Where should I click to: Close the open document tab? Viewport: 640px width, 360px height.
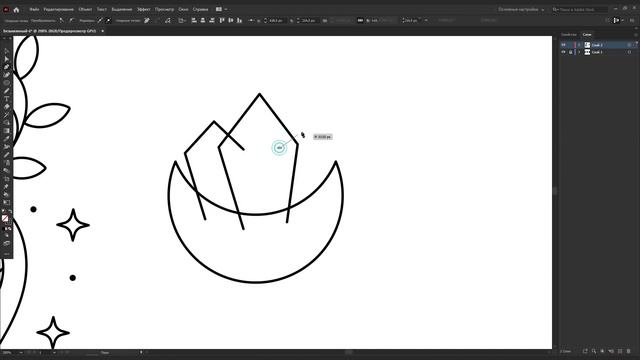[x=102, y=31]
